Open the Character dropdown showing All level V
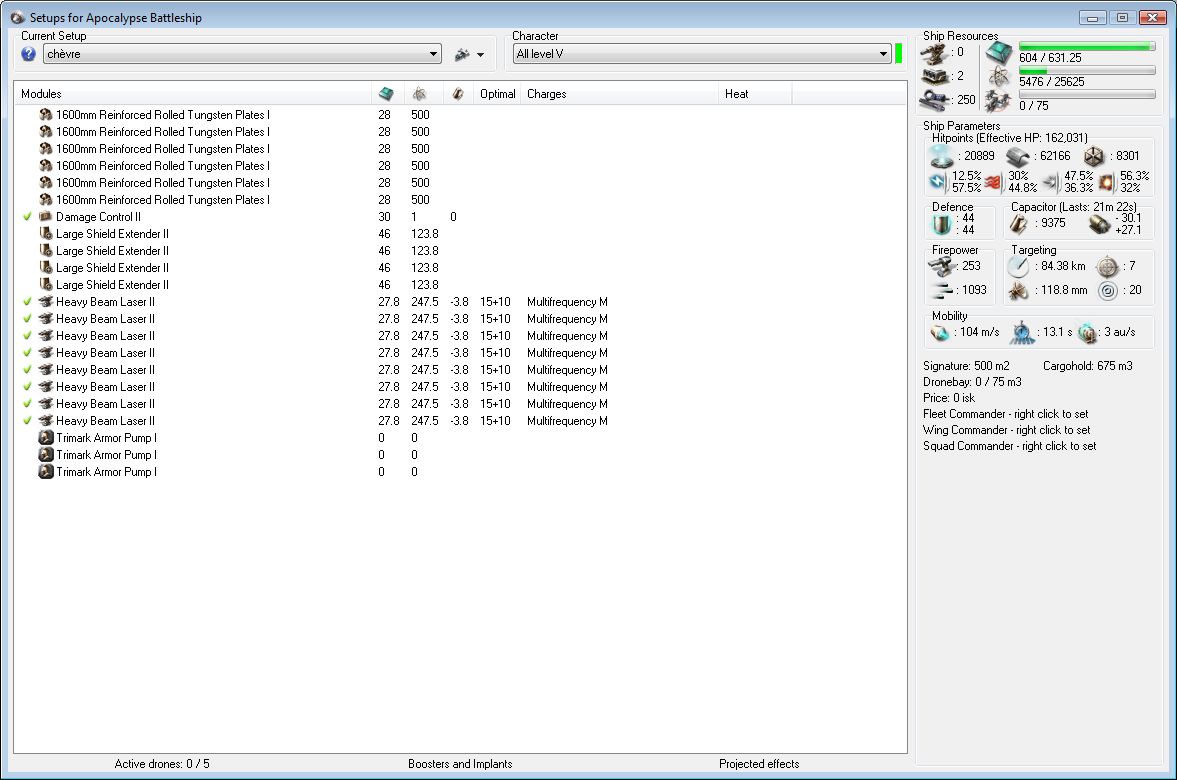Image resolution: width=1177 pixels, height=780 pixels. 702,54
